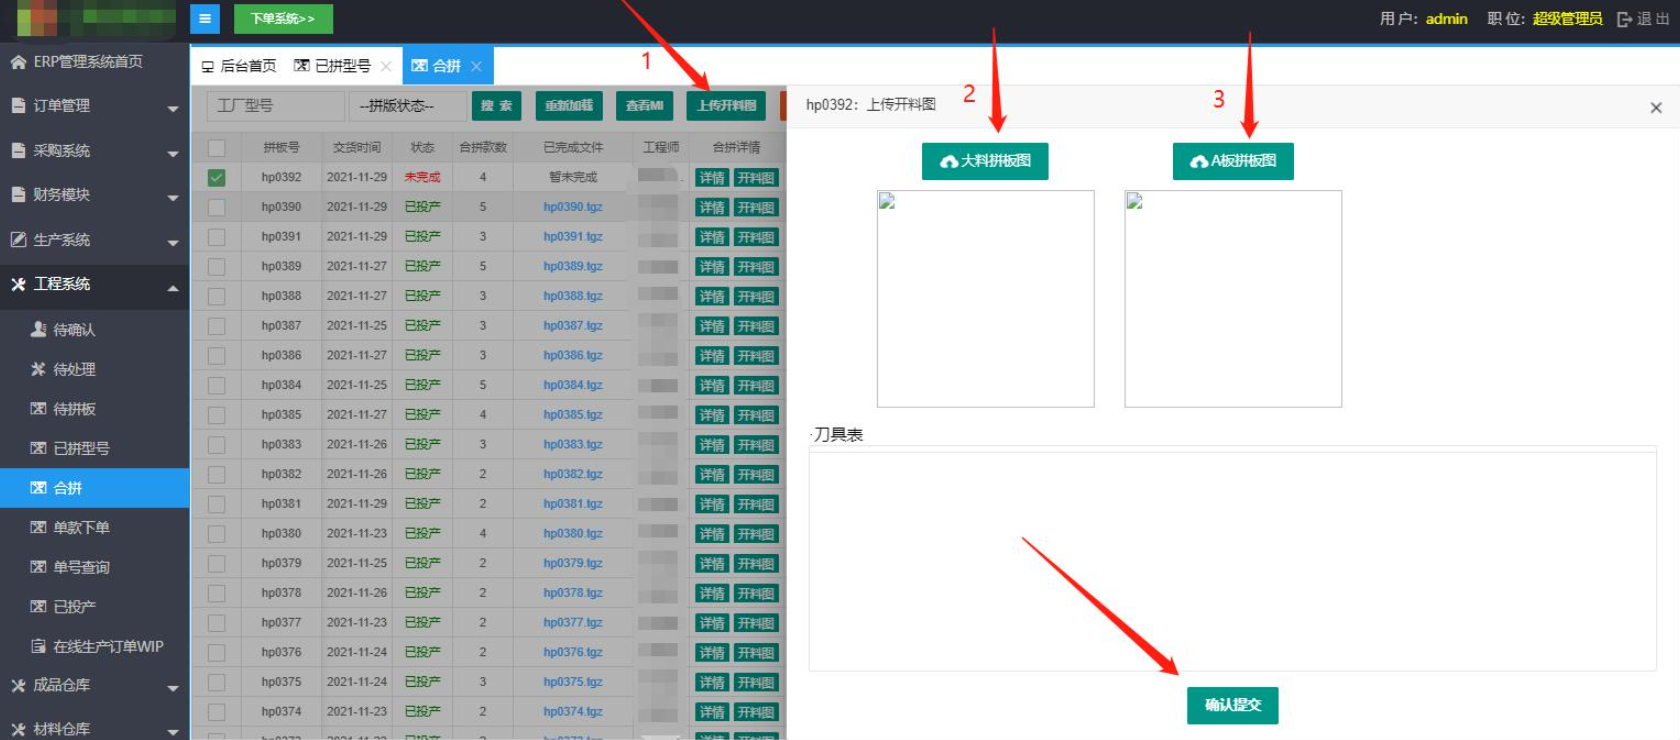Click the 采购系统 sidebar icon
The width and height of the screenshot is (1680, 740).
point(18,150)
